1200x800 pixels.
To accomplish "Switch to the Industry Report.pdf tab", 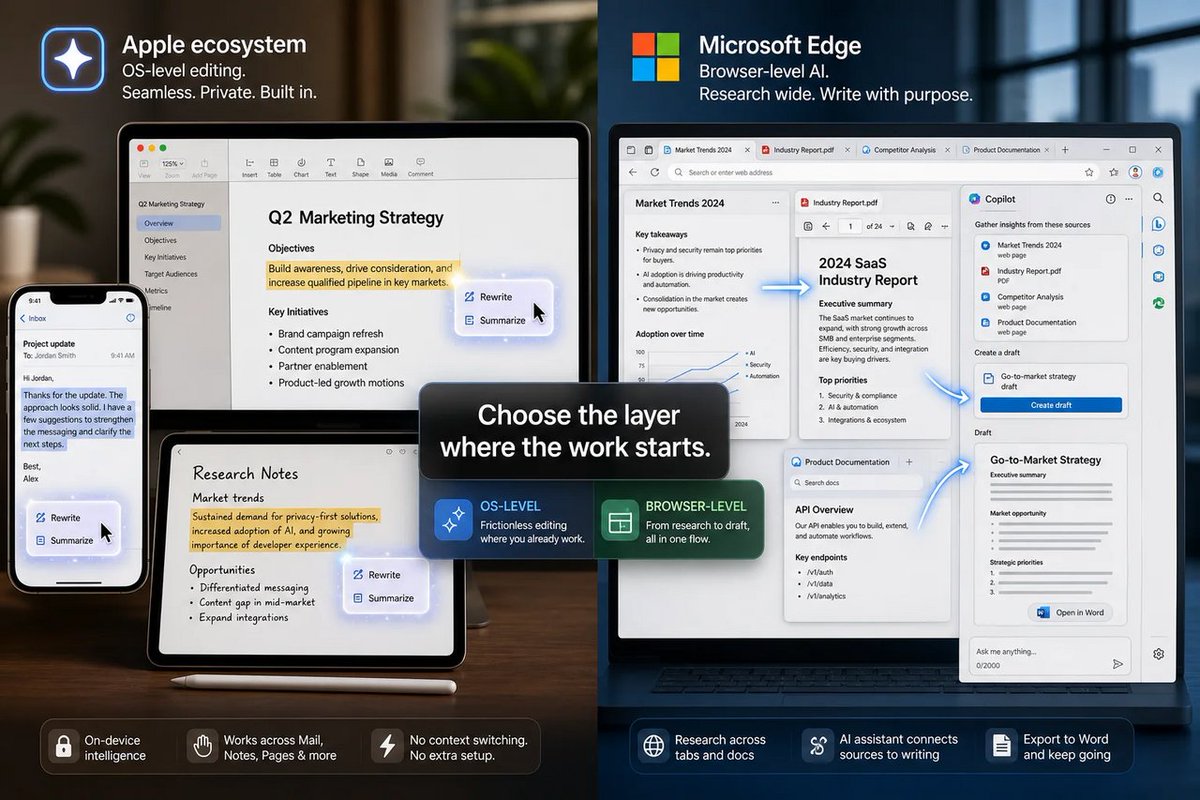I will (804, 150).
